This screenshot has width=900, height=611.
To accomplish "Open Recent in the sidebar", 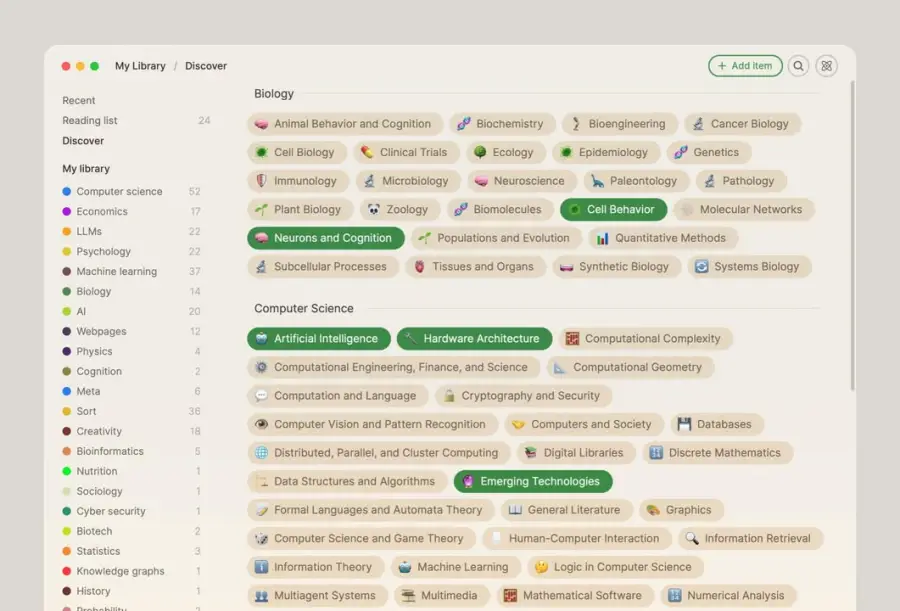I will tap(79, 100).
